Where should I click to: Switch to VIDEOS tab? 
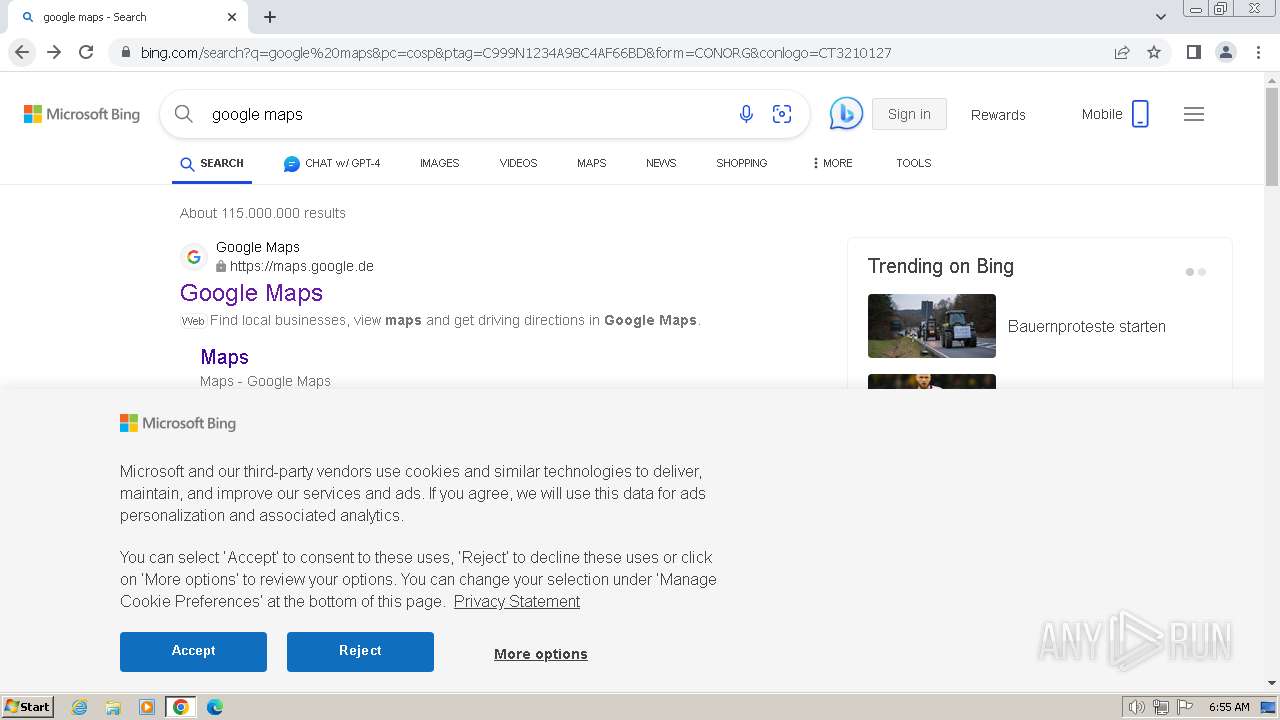click(x=518, y=163)
